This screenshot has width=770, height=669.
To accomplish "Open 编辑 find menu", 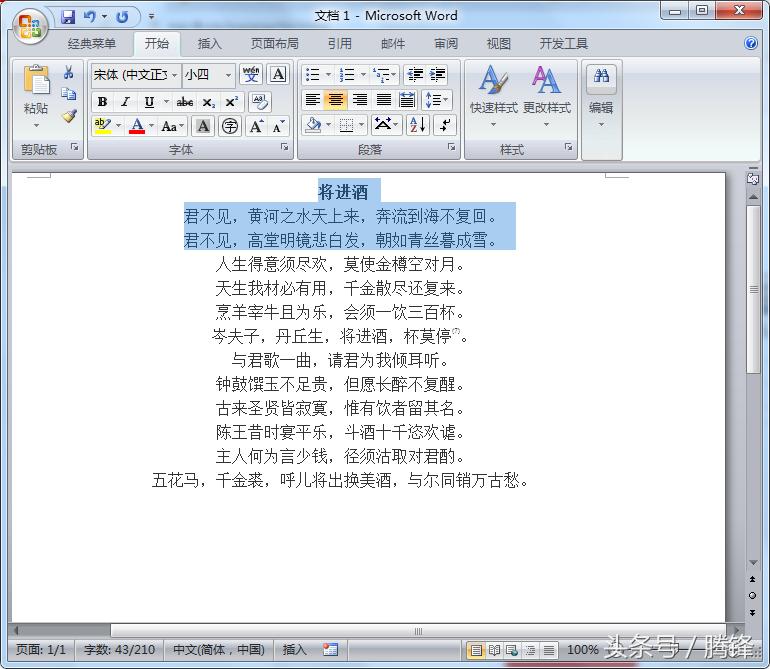I will pyautogui.click(x=601, y=96).
